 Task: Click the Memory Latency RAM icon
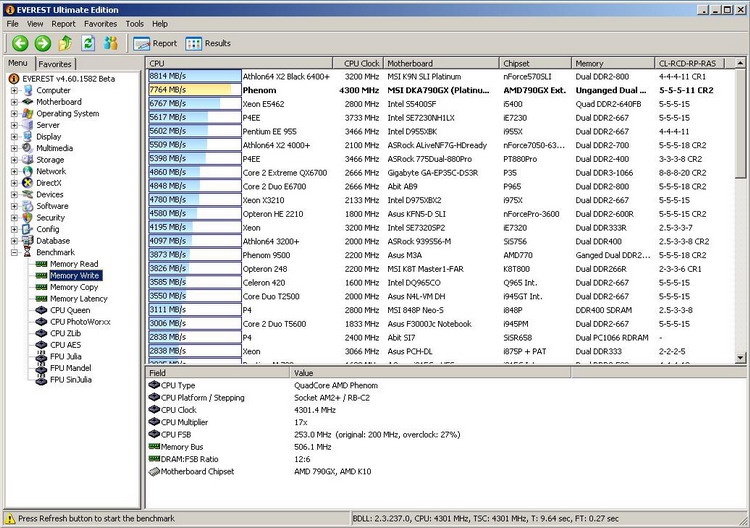click(x=42, y=298)
